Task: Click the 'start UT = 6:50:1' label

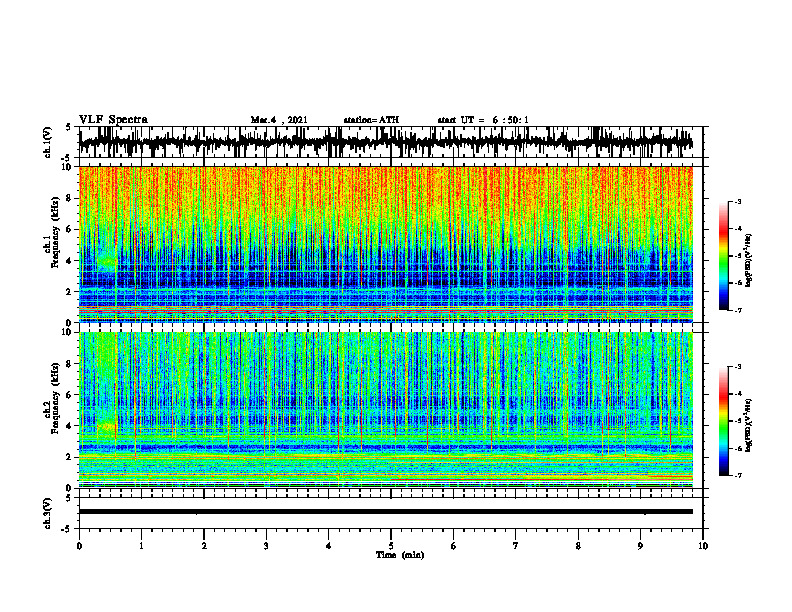Action: [483, 120]
